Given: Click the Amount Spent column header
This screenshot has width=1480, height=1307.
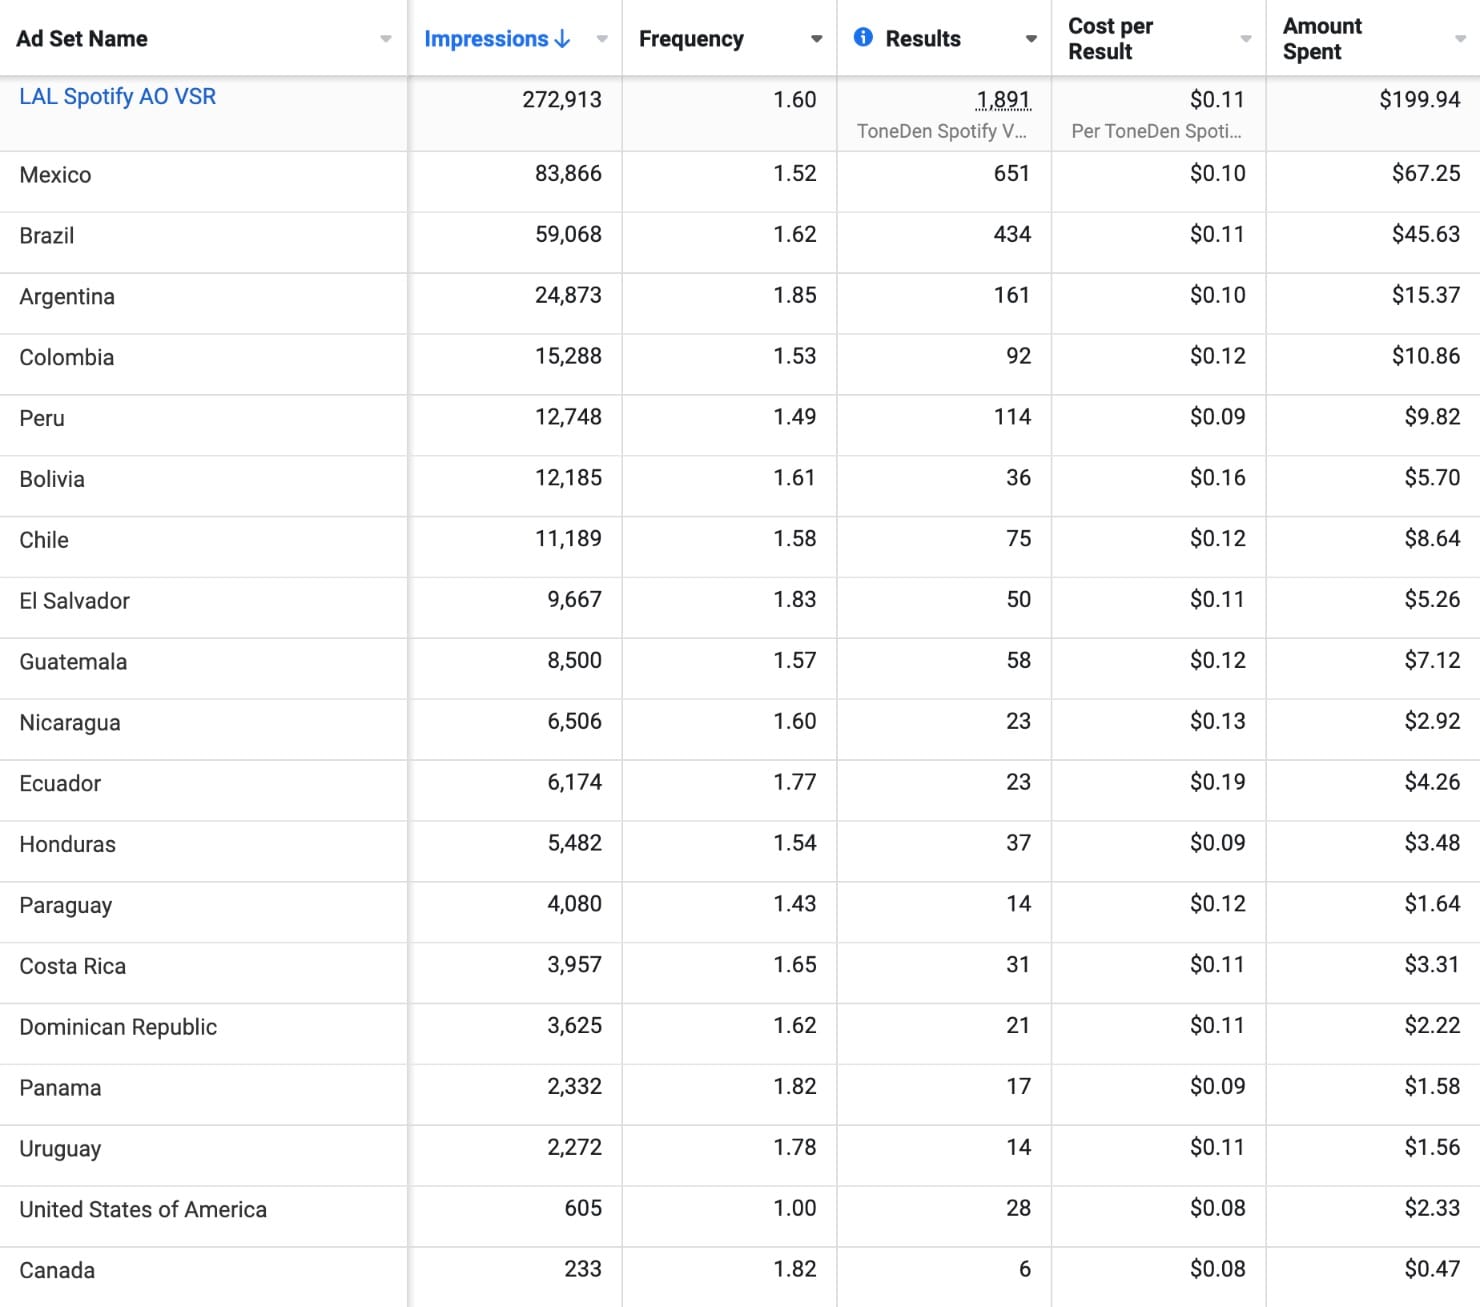Looking at the screenshot, I should point(1322,39).
